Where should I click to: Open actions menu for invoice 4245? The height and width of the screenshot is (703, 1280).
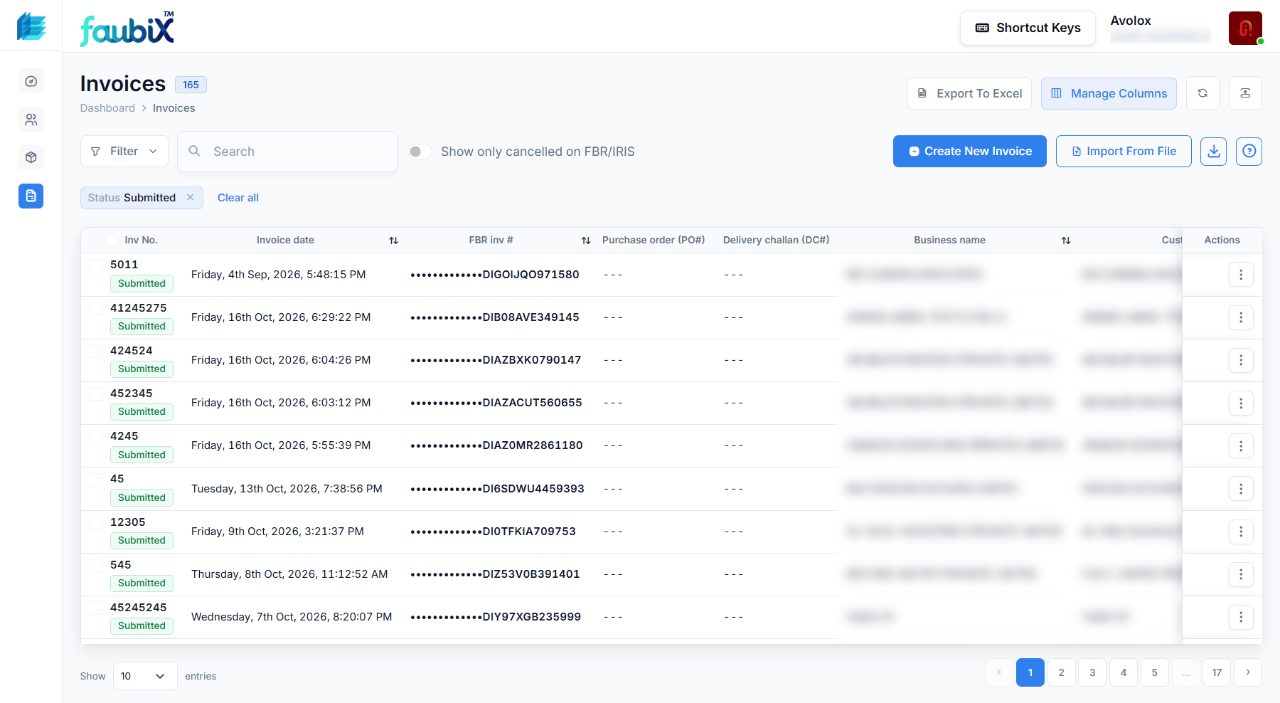click(1241, 446)
